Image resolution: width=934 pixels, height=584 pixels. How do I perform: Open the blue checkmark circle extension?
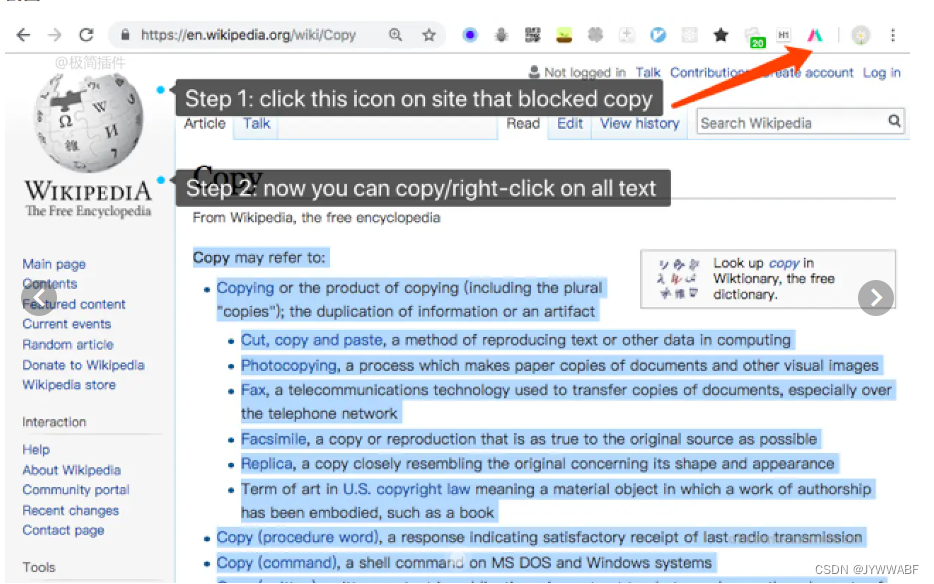pyautogui.click(x=658, y=35)
